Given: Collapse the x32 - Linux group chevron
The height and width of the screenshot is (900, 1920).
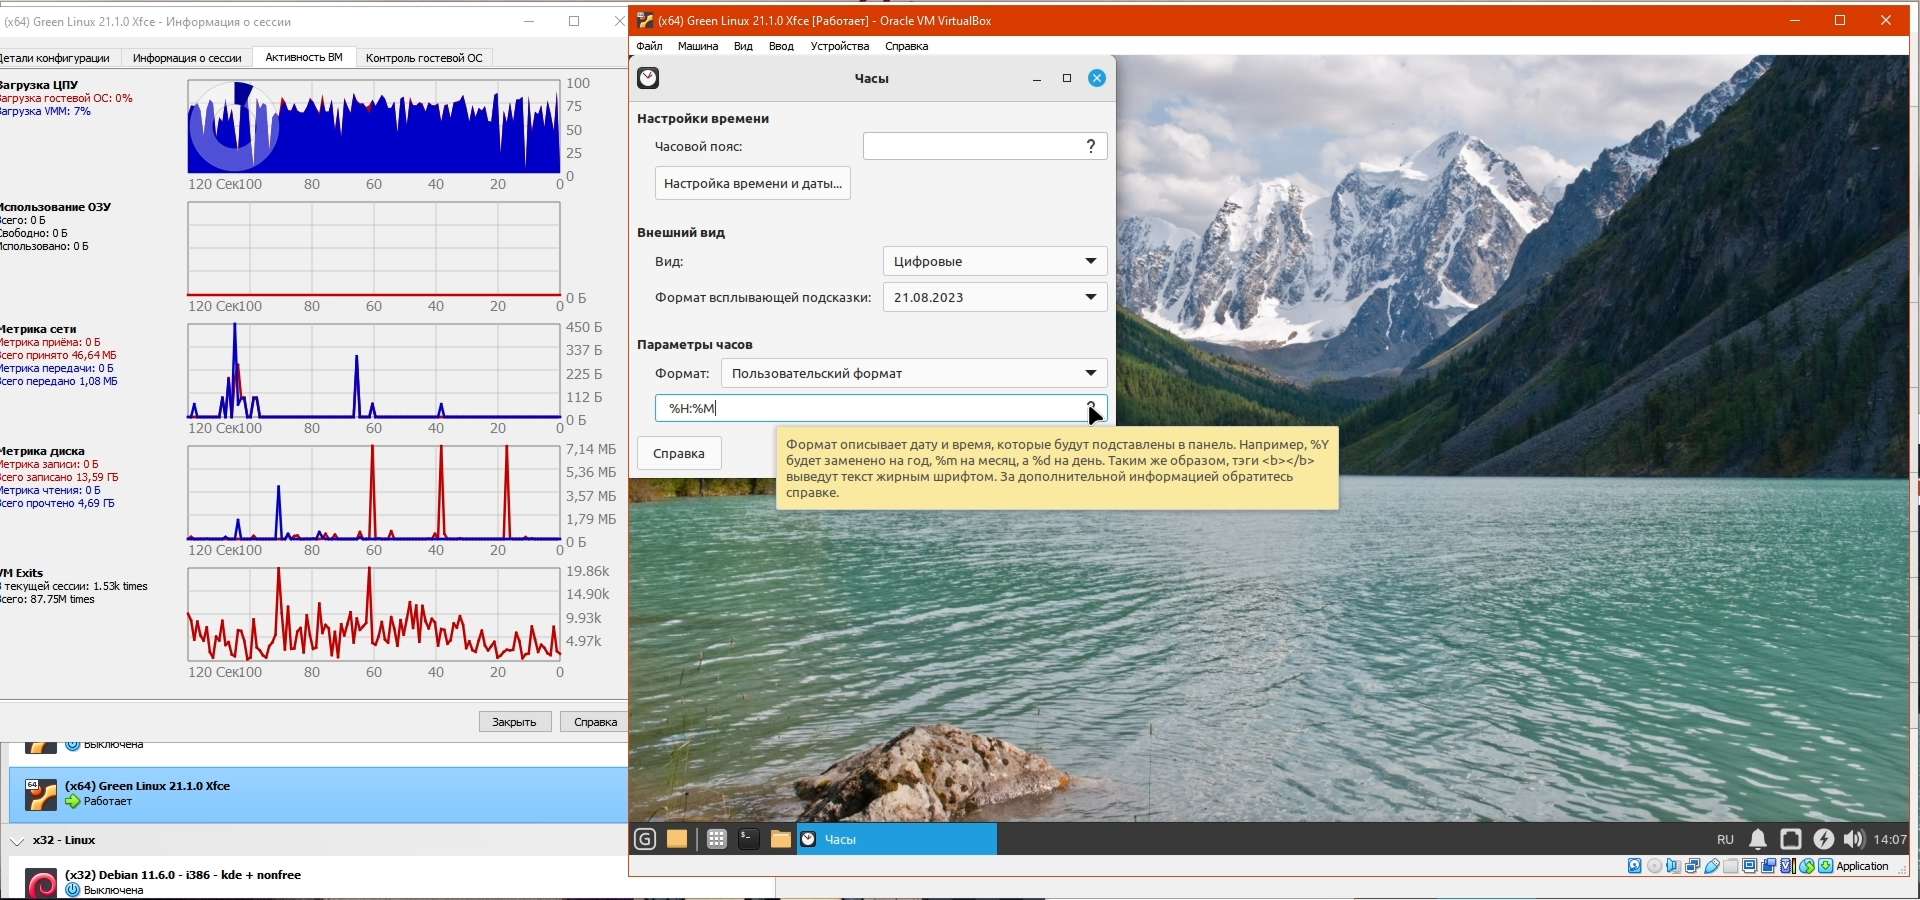Looking at the screenshot, I should coord(17,841).
